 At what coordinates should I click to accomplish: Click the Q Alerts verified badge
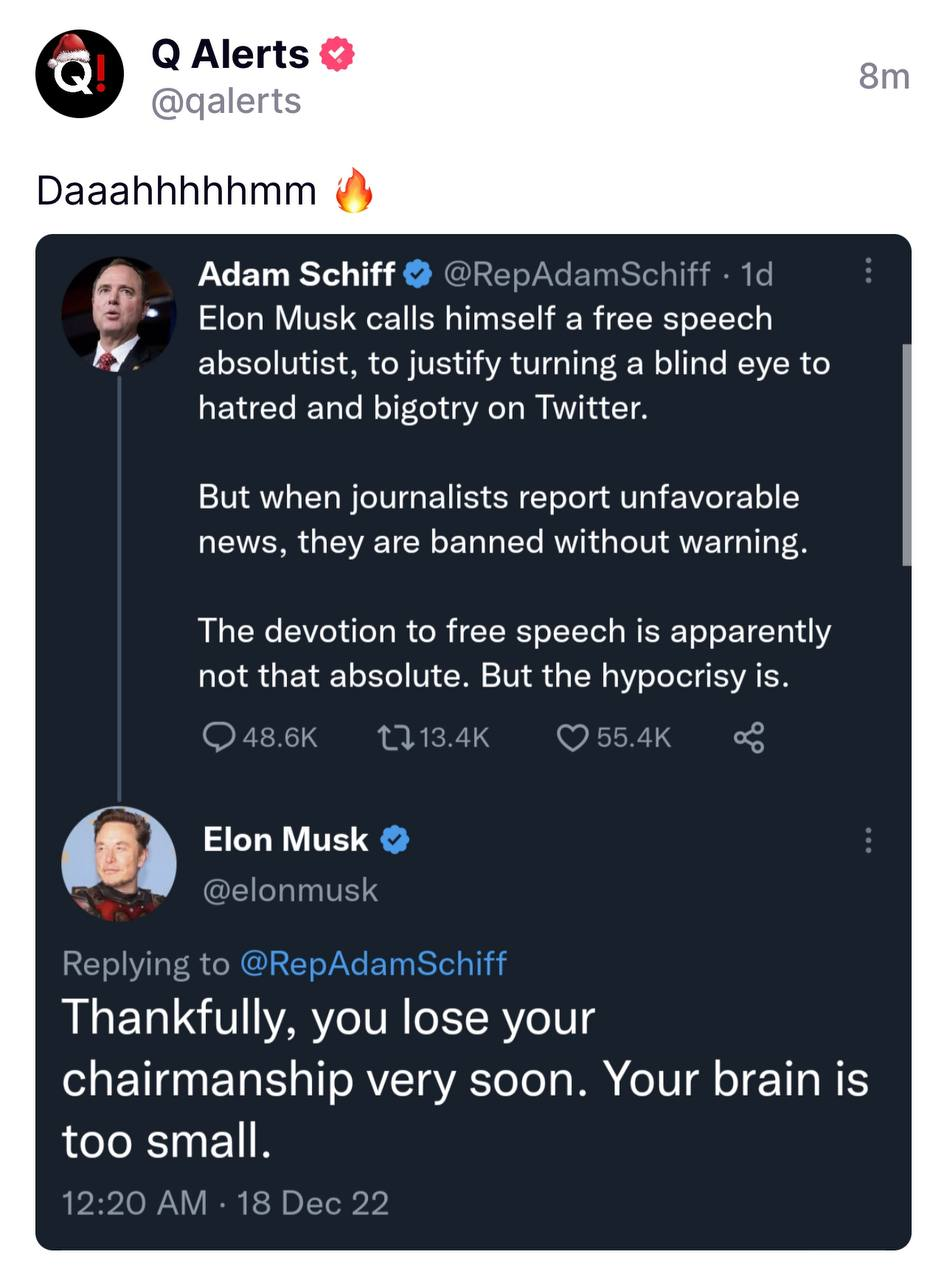click(x=337, y=54)
